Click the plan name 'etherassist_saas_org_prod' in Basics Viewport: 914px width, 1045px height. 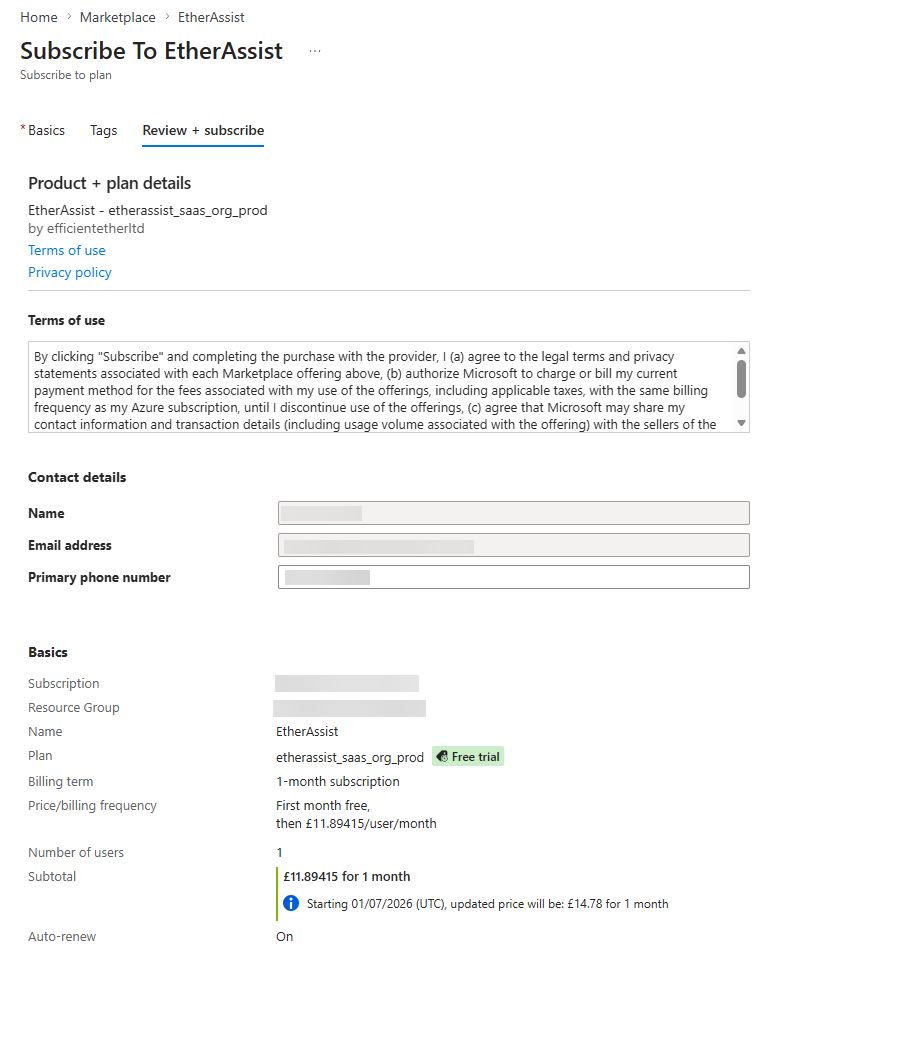pos(349,757)
